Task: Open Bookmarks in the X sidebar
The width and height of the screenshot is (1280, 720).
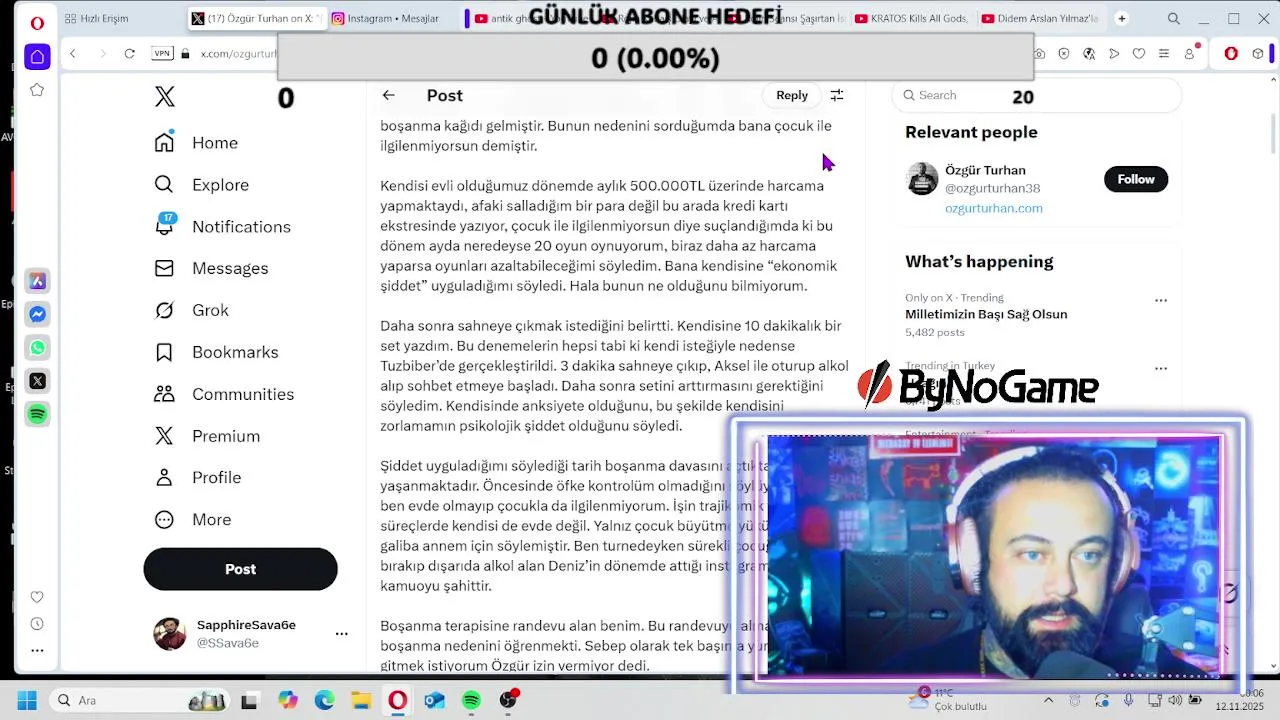Action: pos(217,352)
